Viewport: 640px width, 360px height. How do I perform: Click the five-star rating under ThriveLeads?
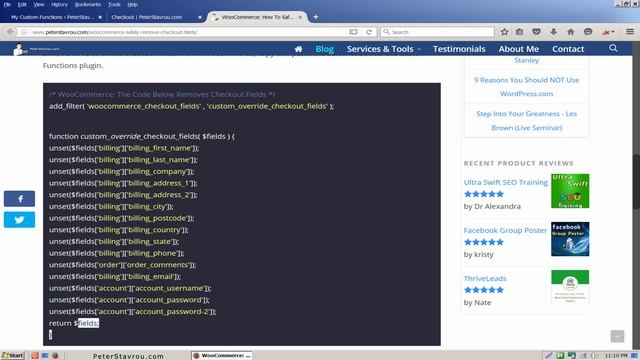pyautogui.click(x=484, y=290)
